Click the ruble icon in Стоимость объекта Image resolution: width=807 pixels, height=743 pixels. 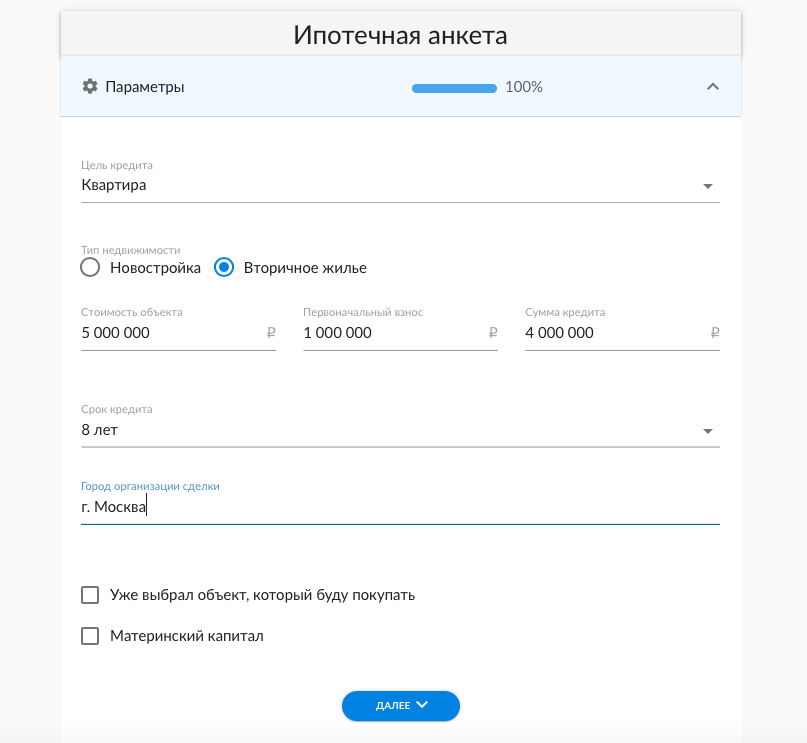pyautogui.click(x=271, y=333)
